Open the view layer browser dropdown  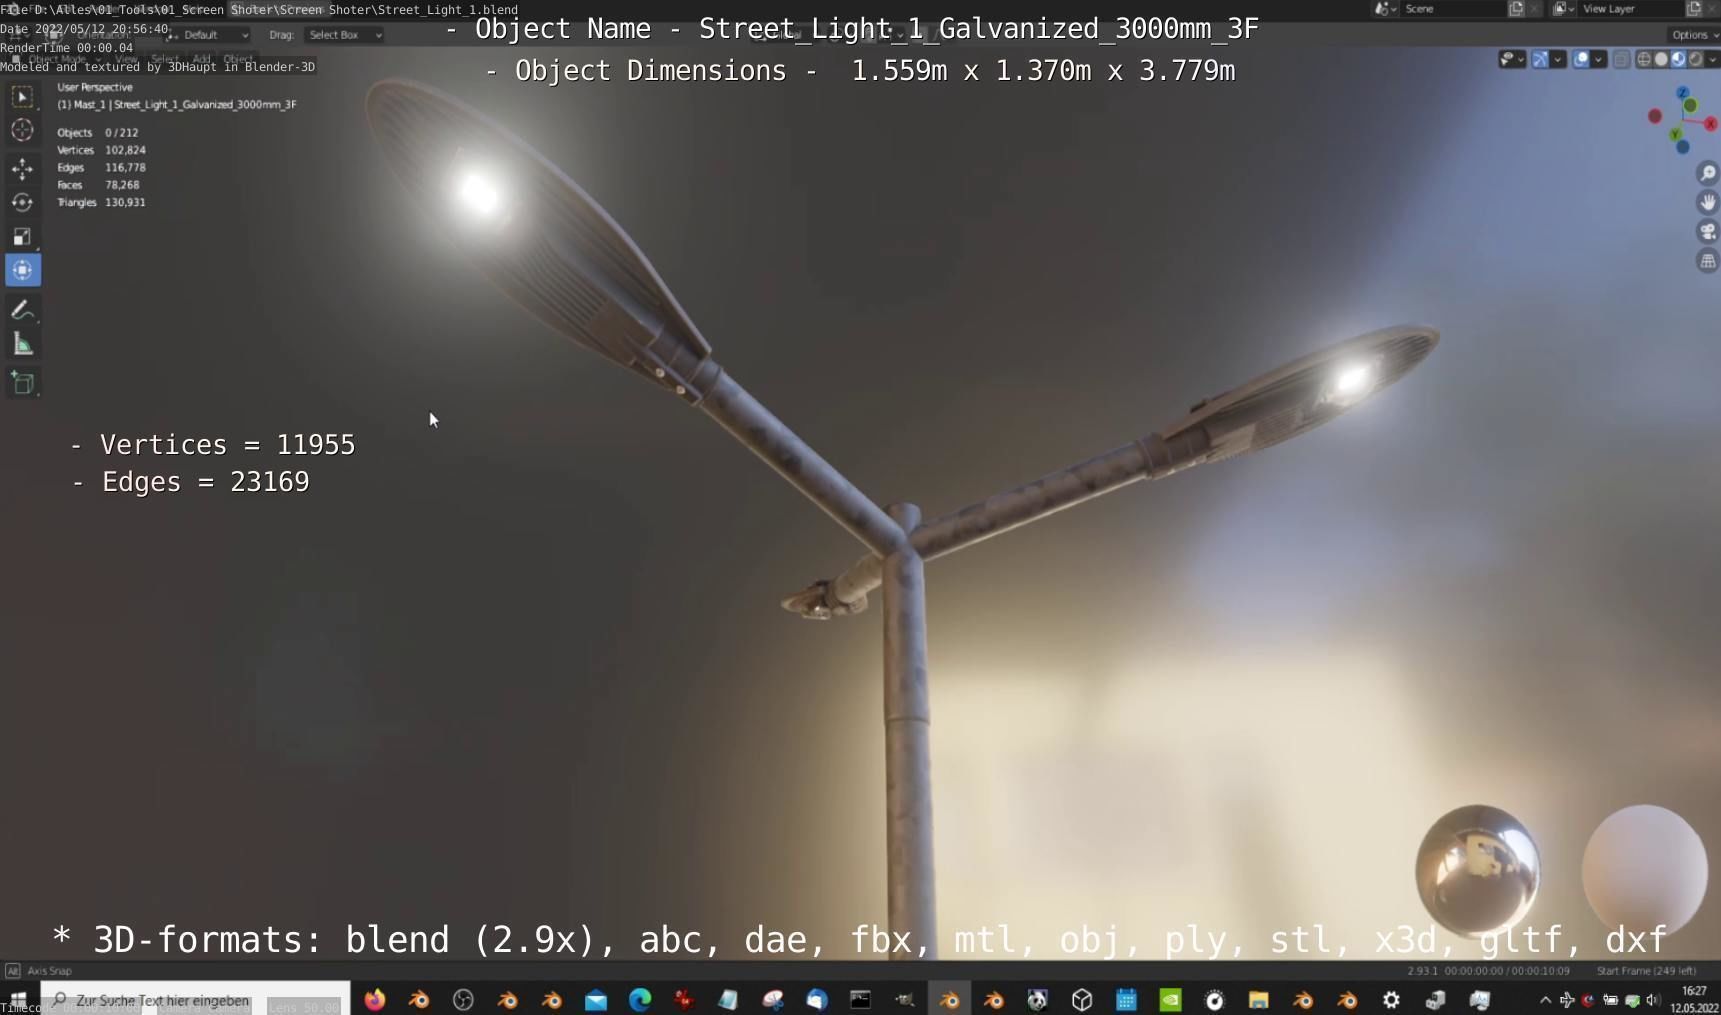(x=1564, y=9)
